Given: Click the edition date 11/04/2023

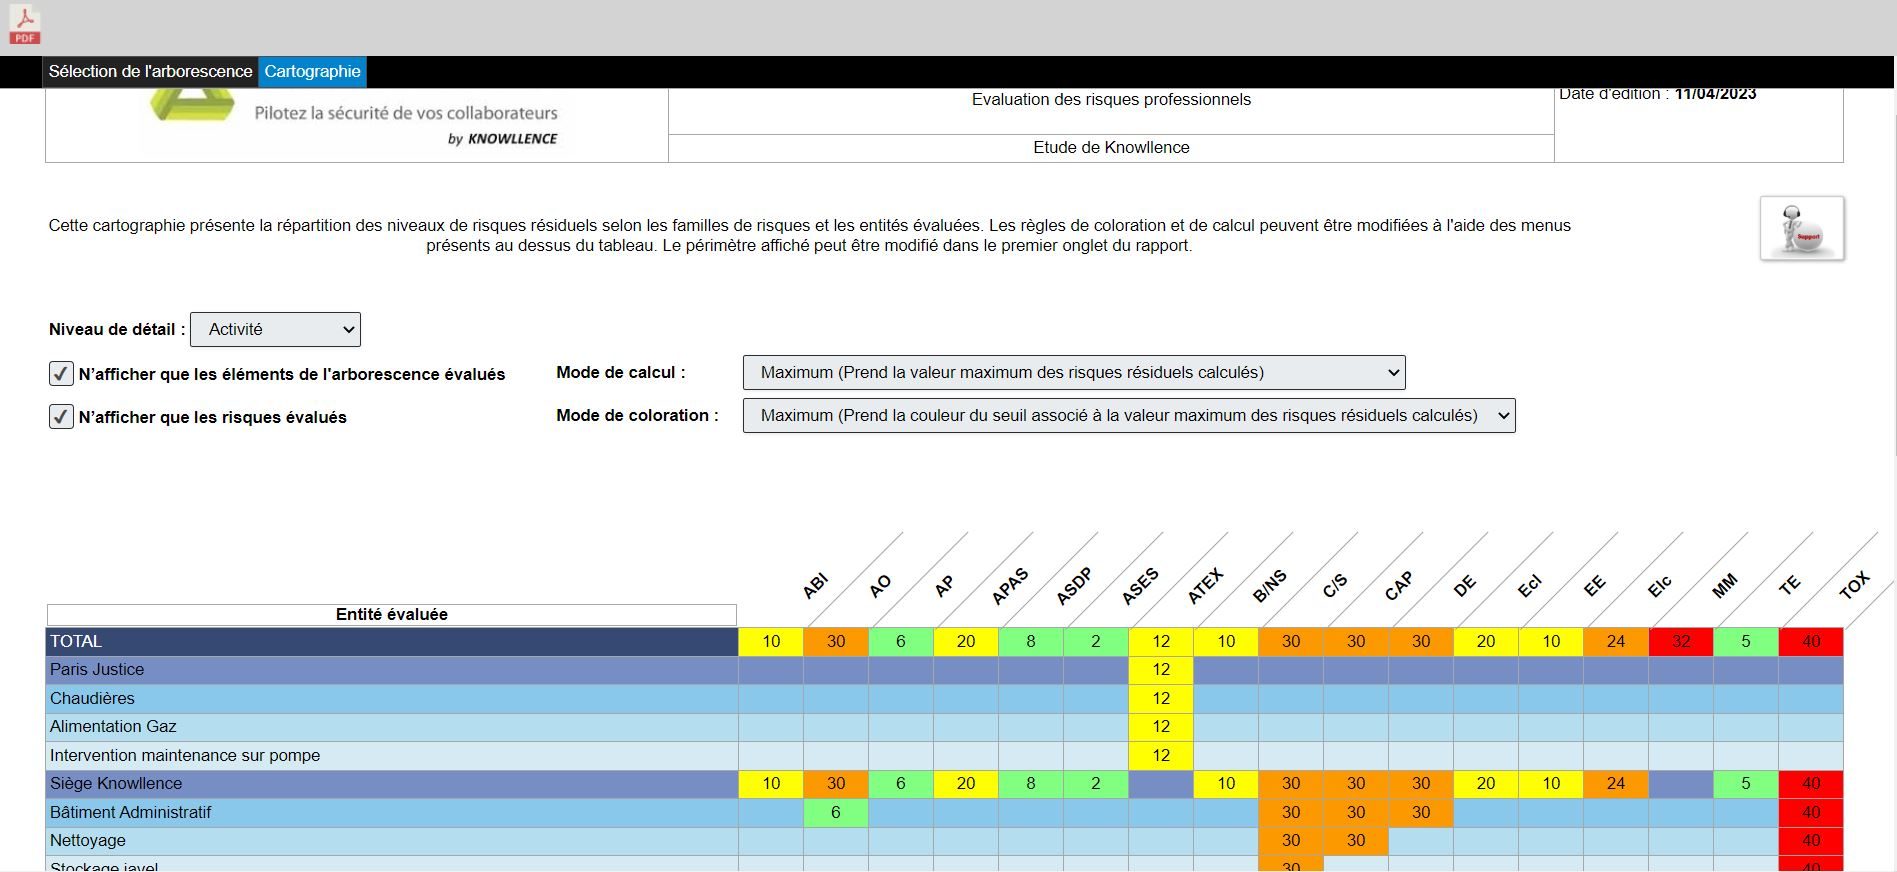Looking at the screenshot, I should (x=1715, y=94).
